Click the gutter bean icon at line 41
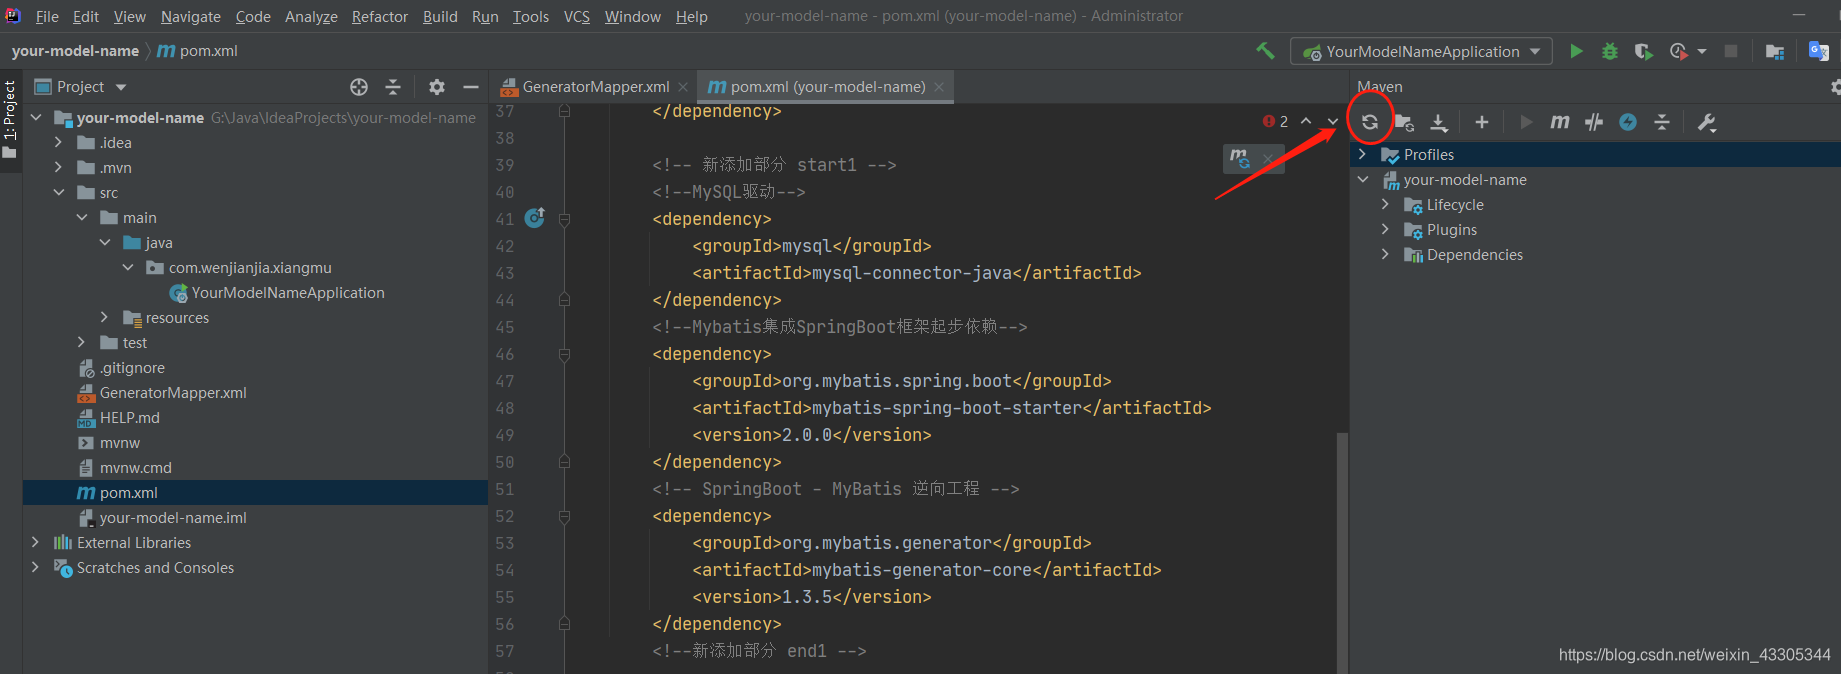Screen dimensions: 1841x674 tap(535, 218)
